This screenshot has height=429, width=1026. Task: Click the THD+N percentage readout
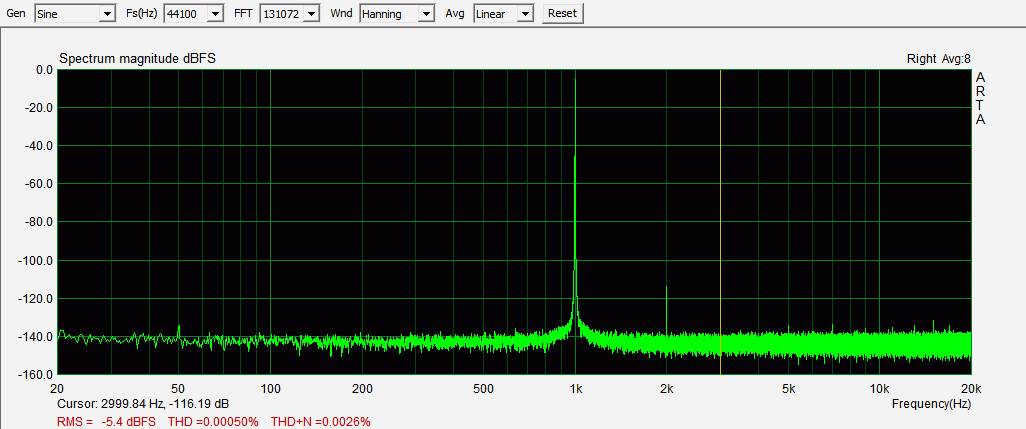[x=320, y=421]
